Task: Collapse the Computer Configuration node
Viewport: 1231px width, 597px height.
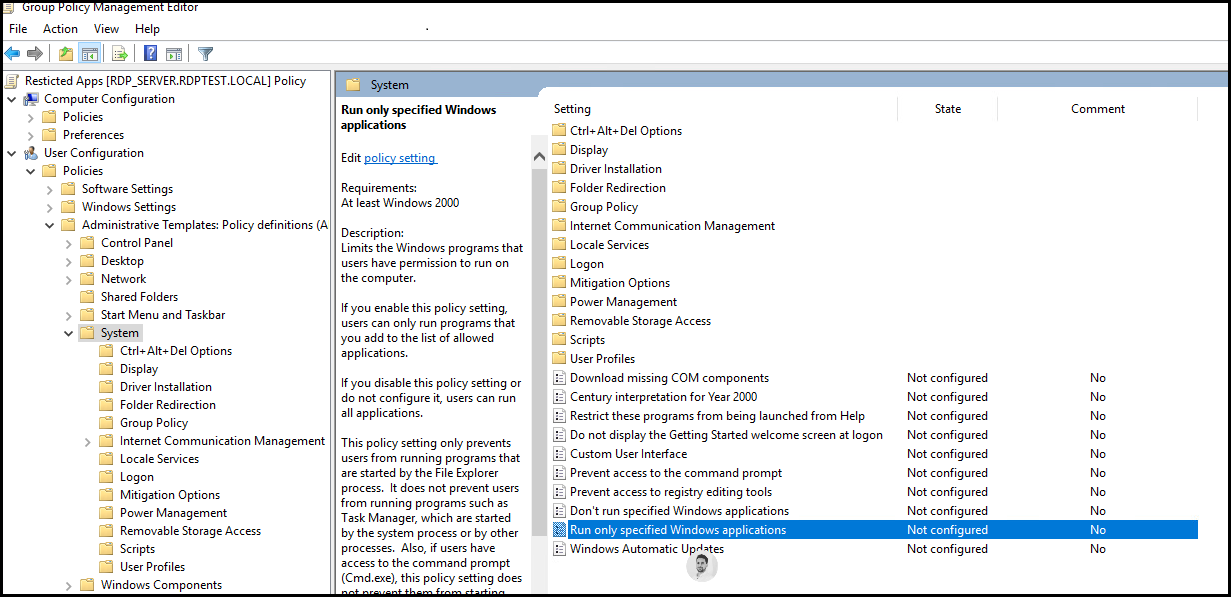Action: click(11, 99)
